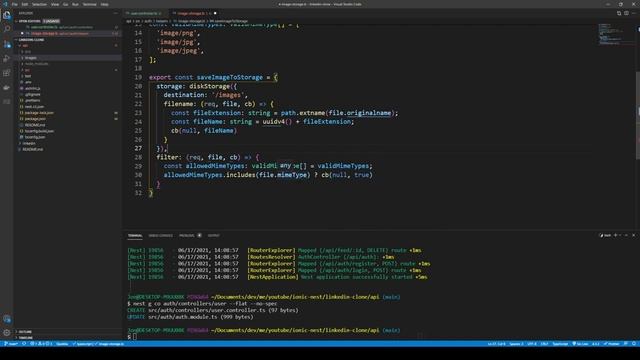This screenshot has height=360, width=640.
Task: Open nest-cli.json file in explorer
Action: click(x=34, y=107)
